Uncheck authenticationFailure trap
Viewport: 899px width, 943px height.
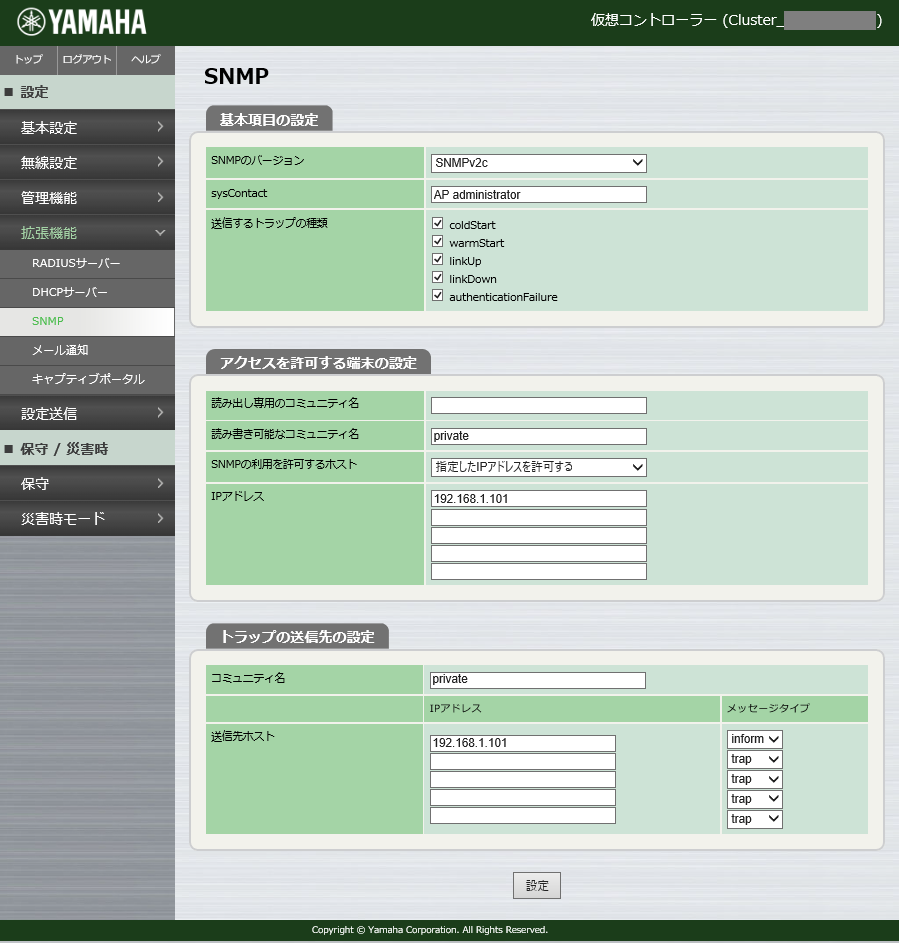coord(437,295)
